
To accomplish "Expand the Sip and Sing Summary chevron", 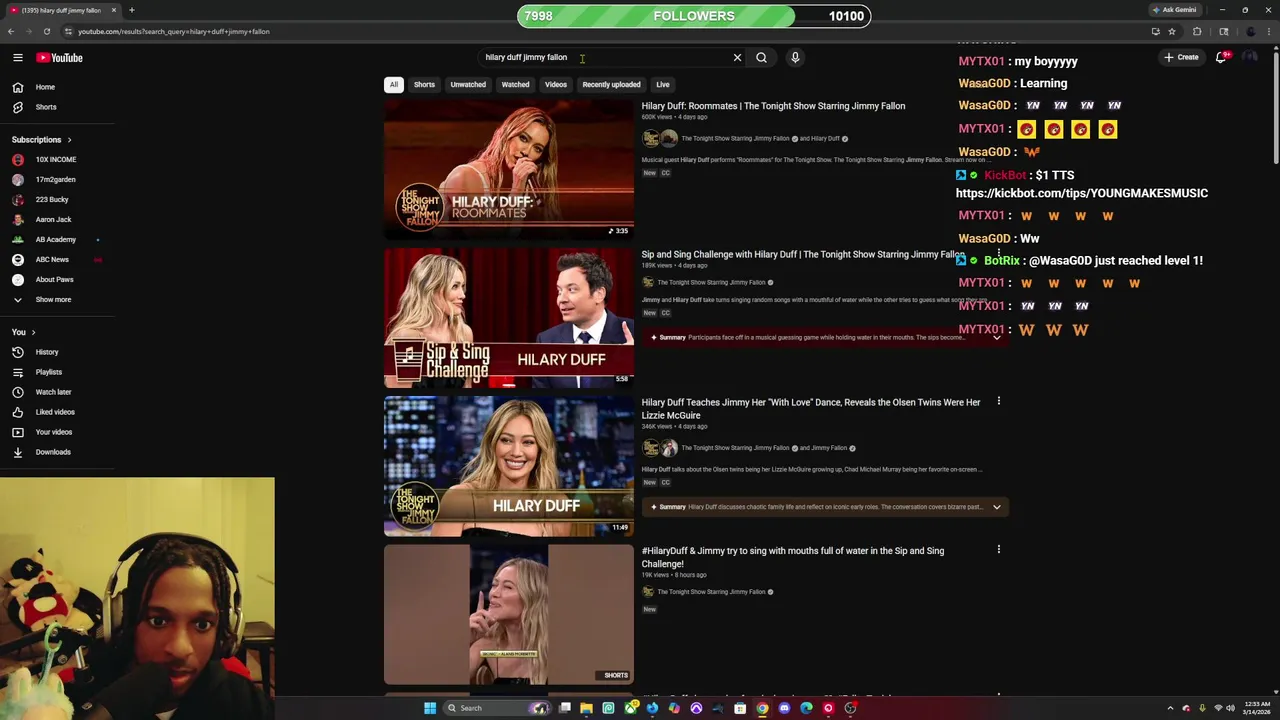I will pyautogui.click(x=997, y=338).
